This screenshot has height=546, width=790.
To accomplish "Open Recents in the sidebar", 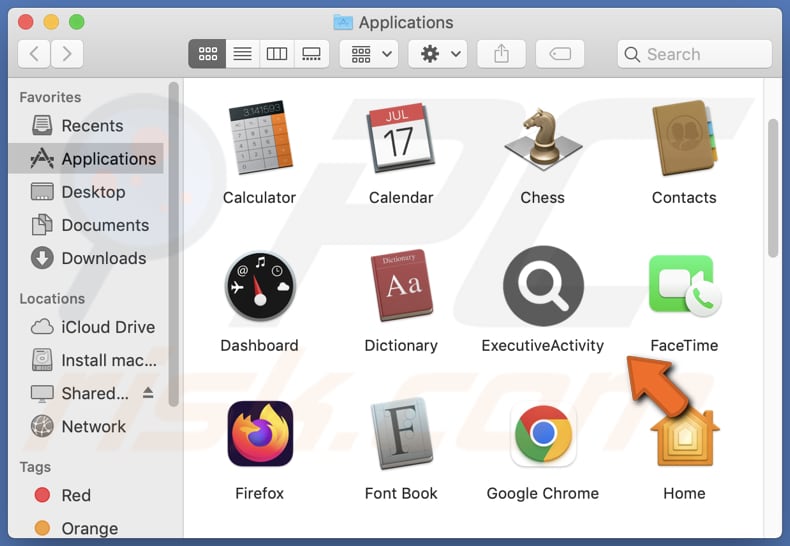I will [x=86, y=125].
